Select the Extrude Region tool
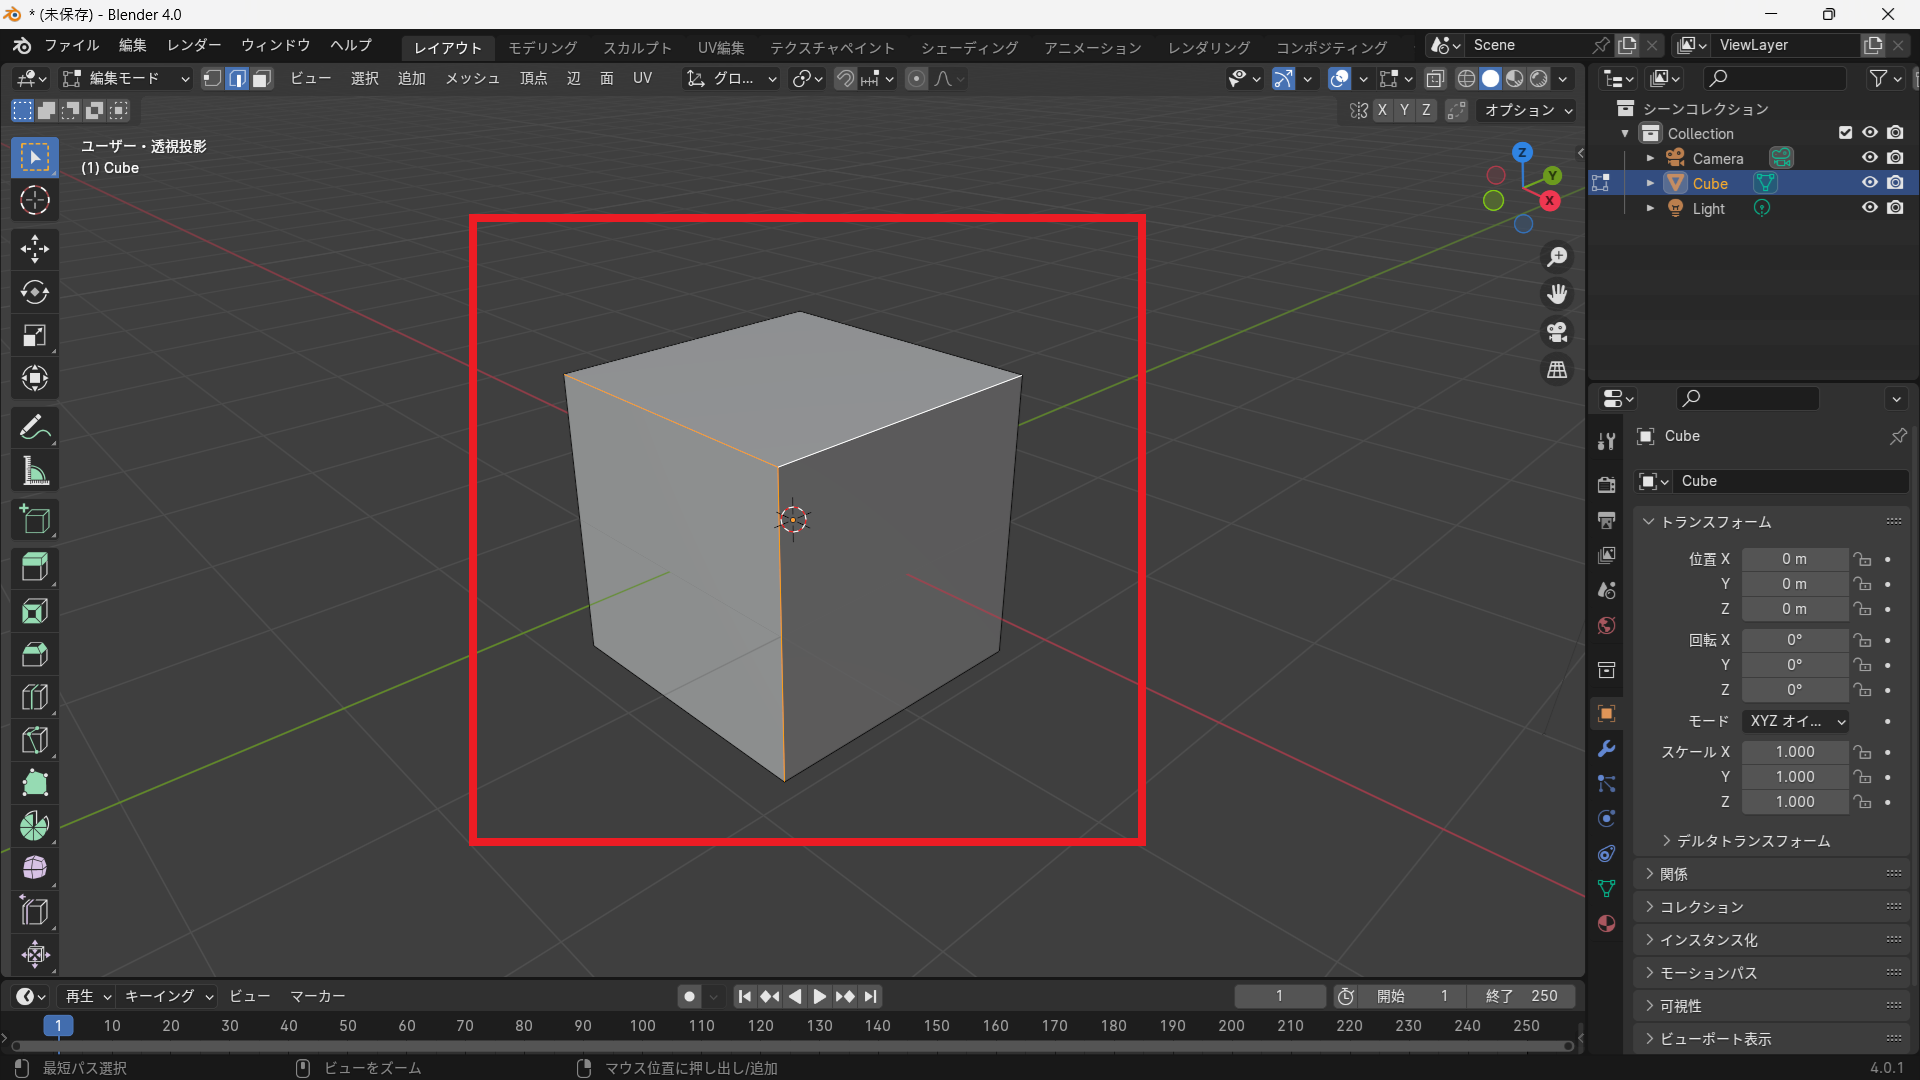1920x1080 pixels. click(x=35, y=567)
